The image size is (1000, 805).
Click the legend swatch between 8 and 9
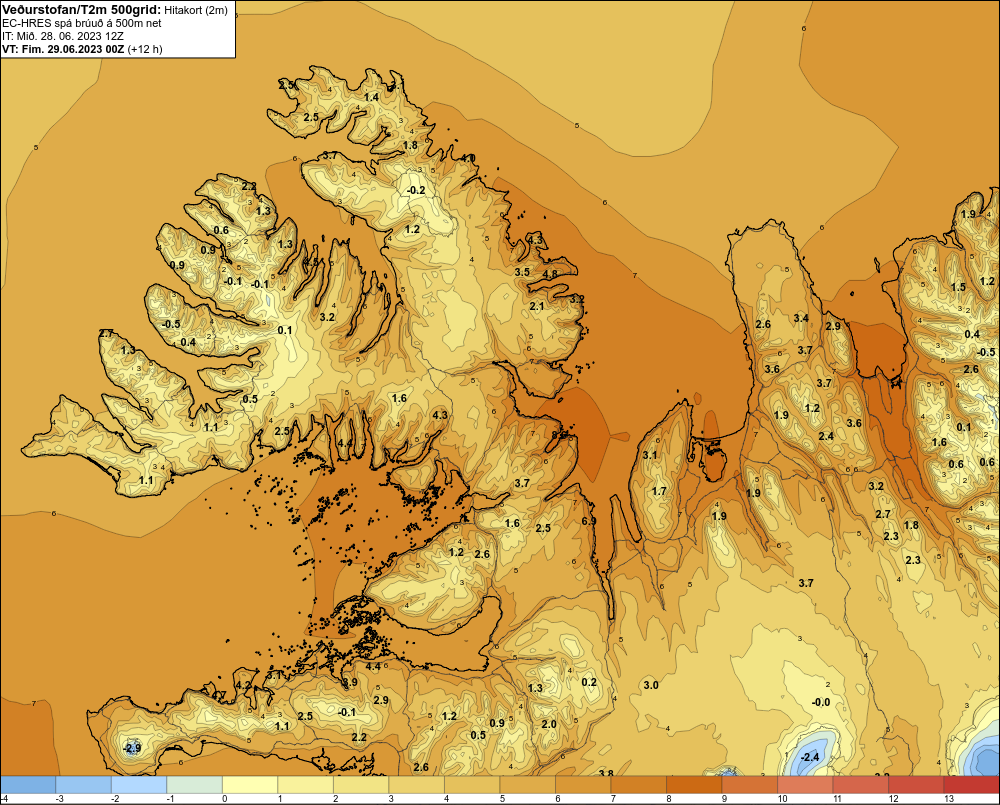(694, 785)
